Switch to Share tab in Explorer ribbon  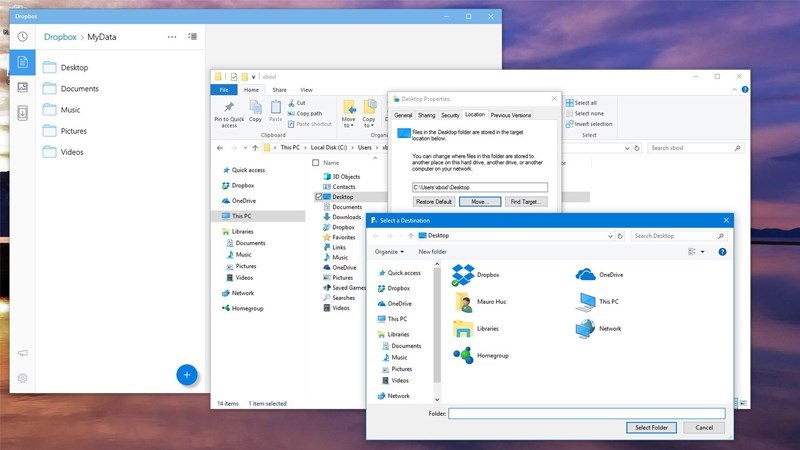point(279,90)
